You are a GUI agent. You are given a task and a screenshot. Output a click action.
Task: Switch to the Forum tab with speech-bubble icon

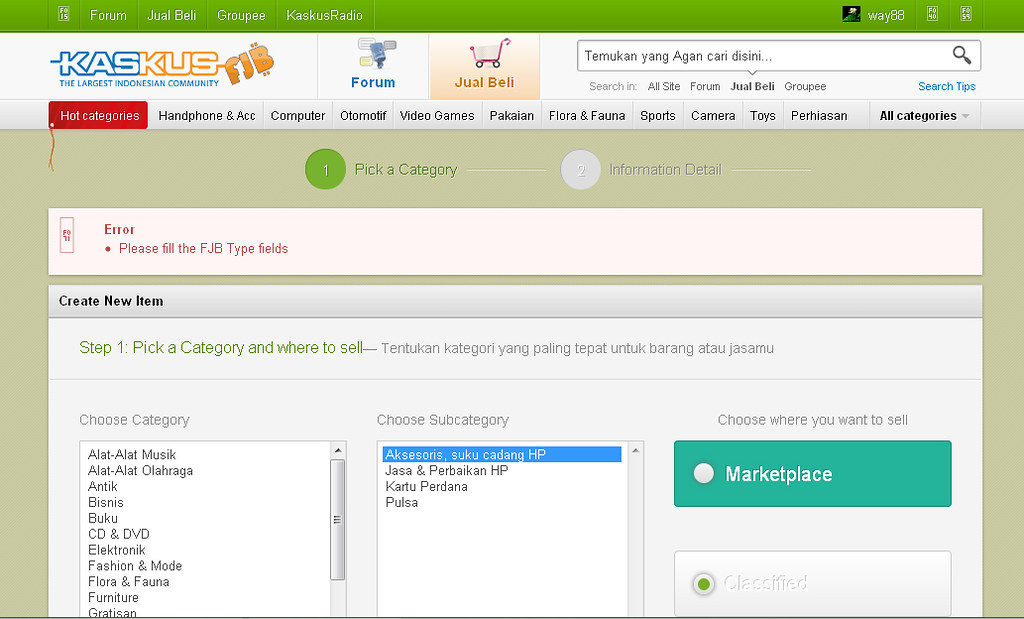click(373, 65)
